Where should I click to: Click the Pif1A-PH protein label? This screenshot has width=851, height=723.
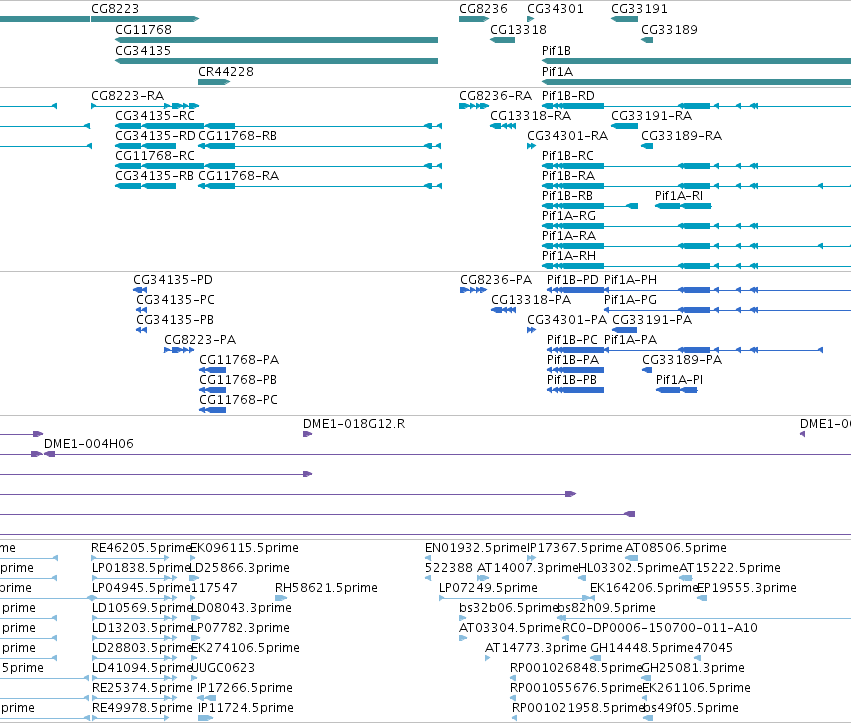point(630,280)
